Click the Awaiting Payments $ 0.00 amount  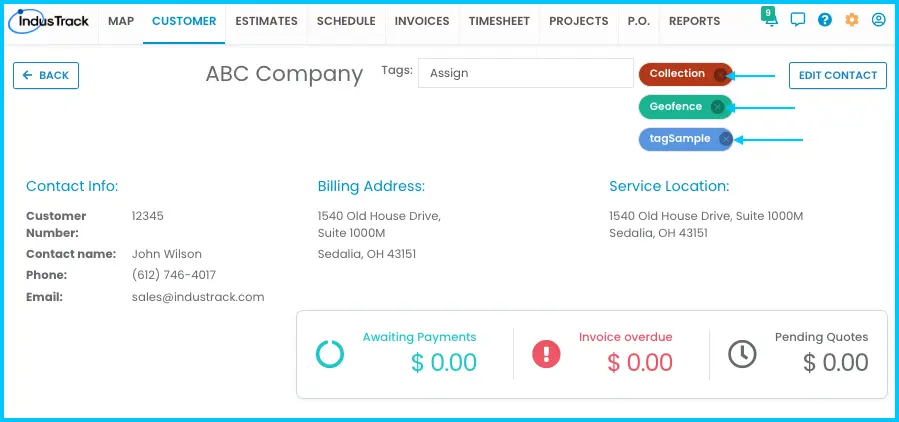click(444, 362)
